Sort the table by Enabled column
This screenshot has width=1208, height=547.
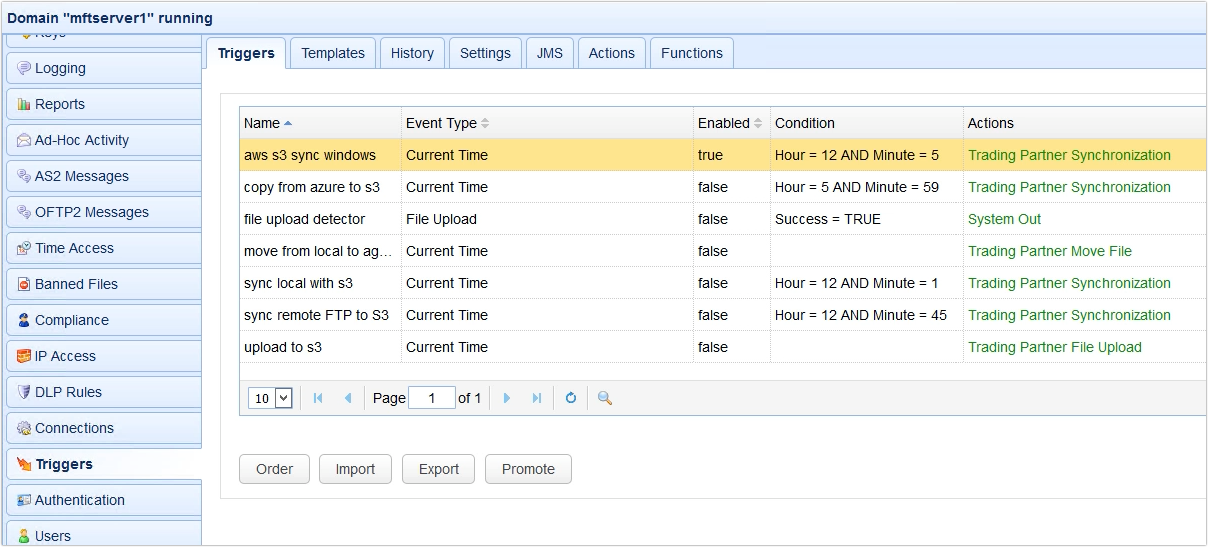(724, 123)
